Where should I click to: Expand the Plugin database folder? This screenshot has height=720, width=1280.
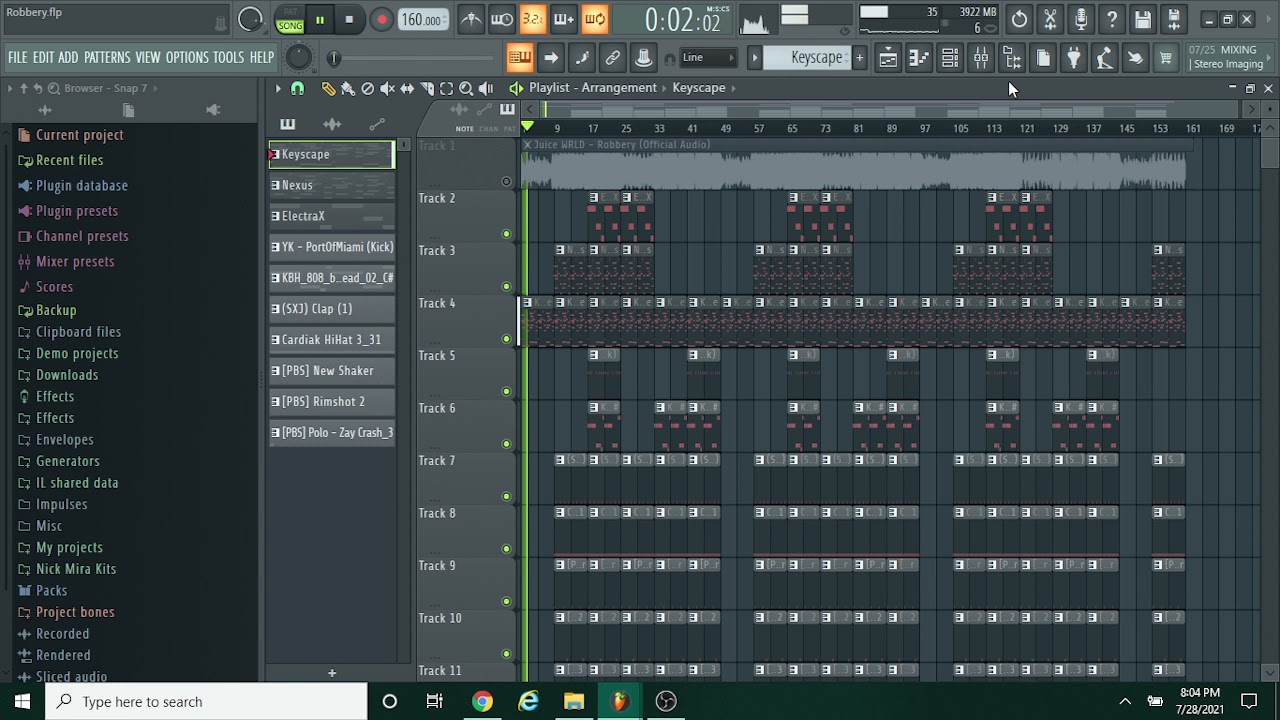(x=82, y=185)
